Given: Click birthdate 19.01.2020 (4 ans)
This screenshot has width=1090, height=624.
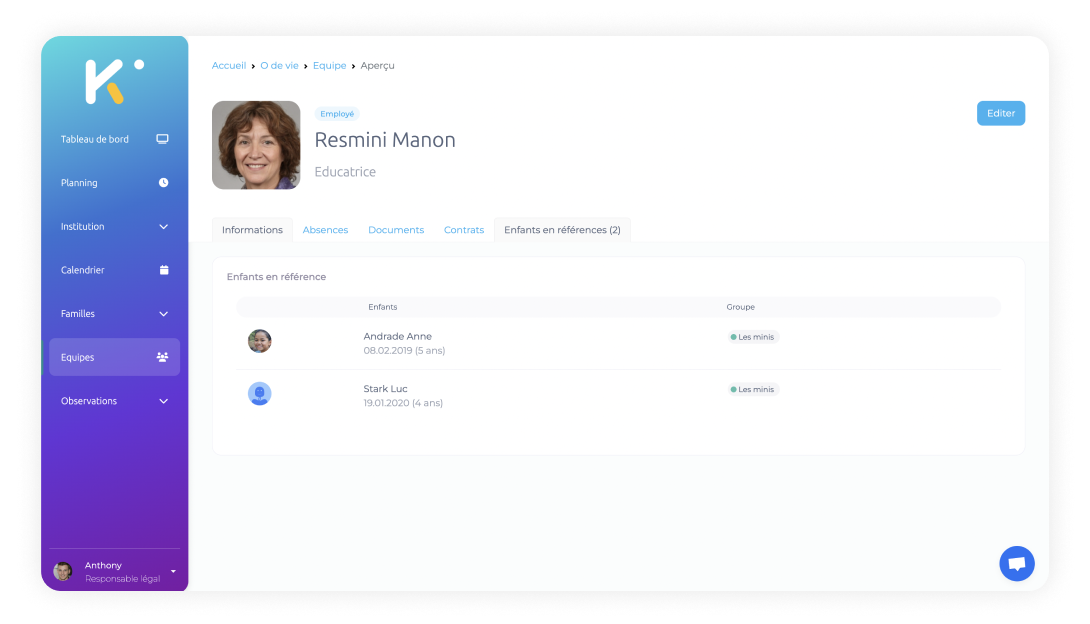Looking at the screenshot, I should coord(403,403).
